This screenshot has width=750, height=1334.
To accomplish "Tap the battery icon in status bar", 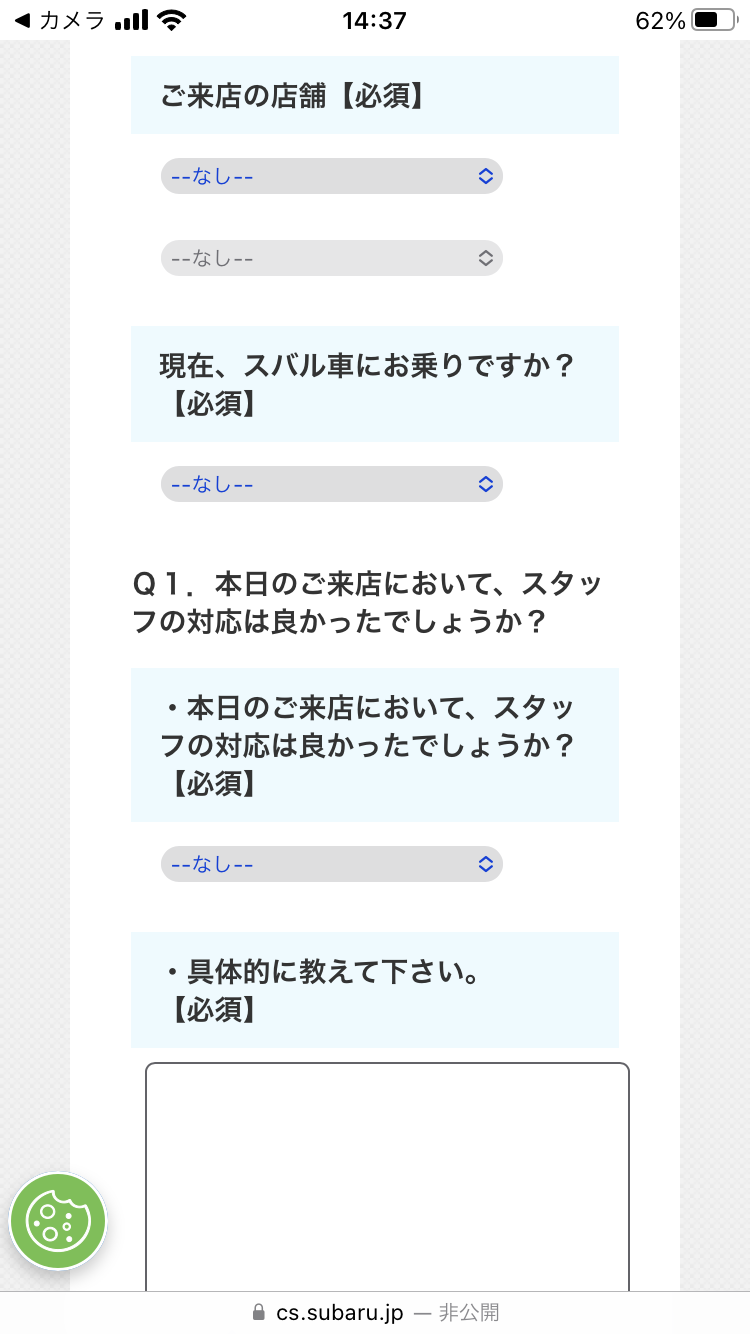I will coord(712,20).
